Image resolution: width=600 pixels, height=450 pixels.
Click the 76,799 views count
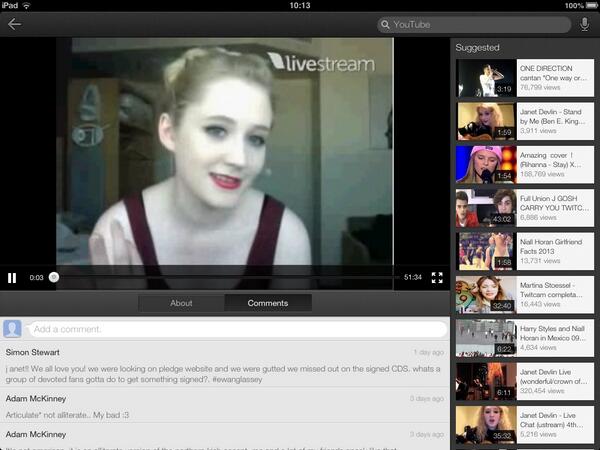(540, 88)
